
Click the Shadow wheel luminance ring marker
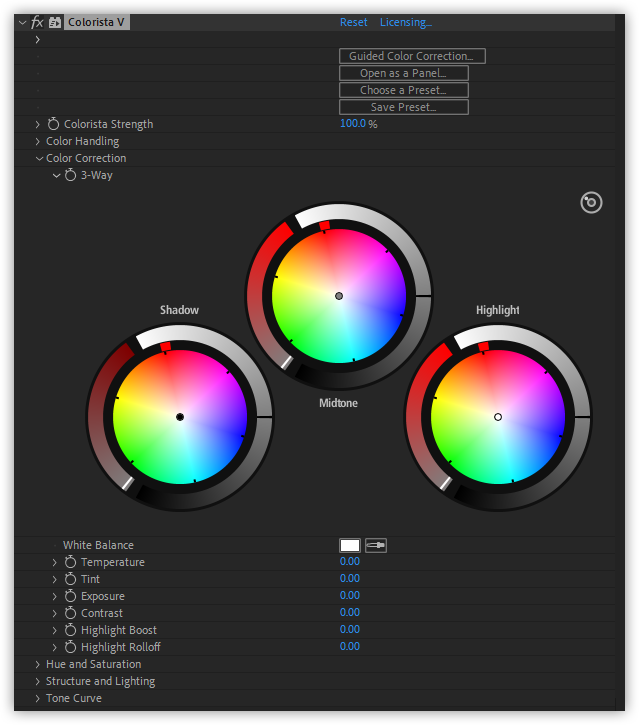pyautogui.click(x=264, y=417)
